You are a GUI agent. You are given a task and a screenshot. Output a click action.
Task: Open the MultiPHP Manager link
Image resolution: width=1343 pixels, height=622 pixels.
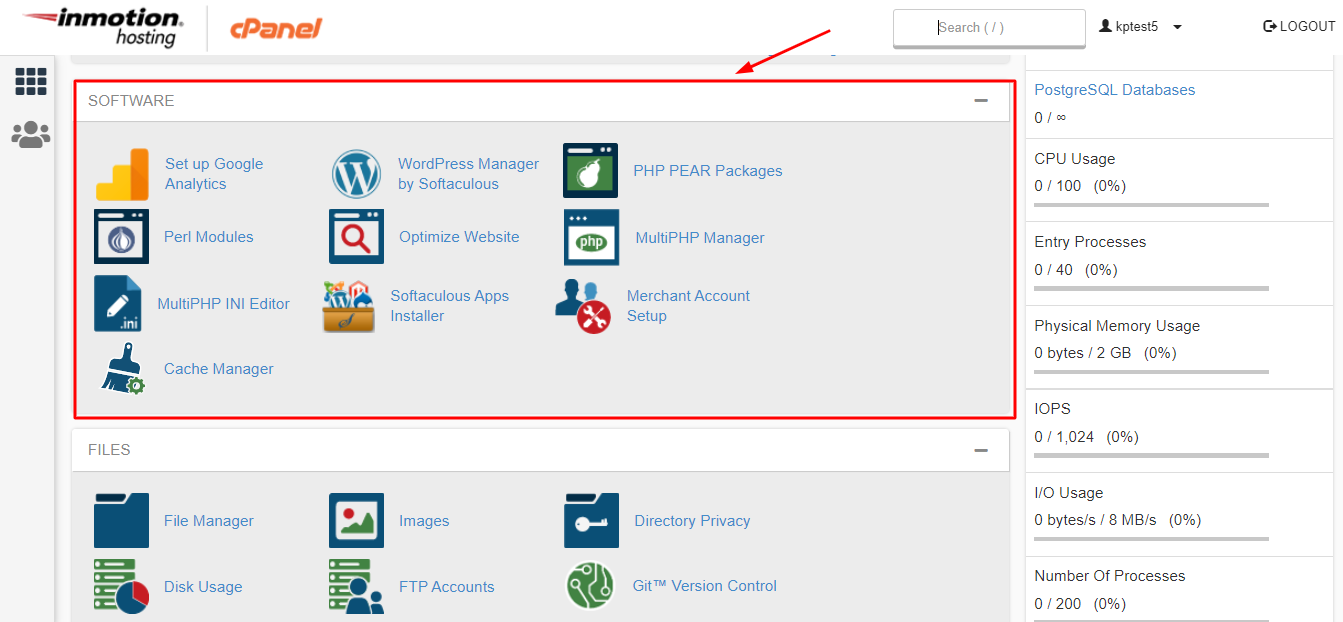(x=700, y=238)
